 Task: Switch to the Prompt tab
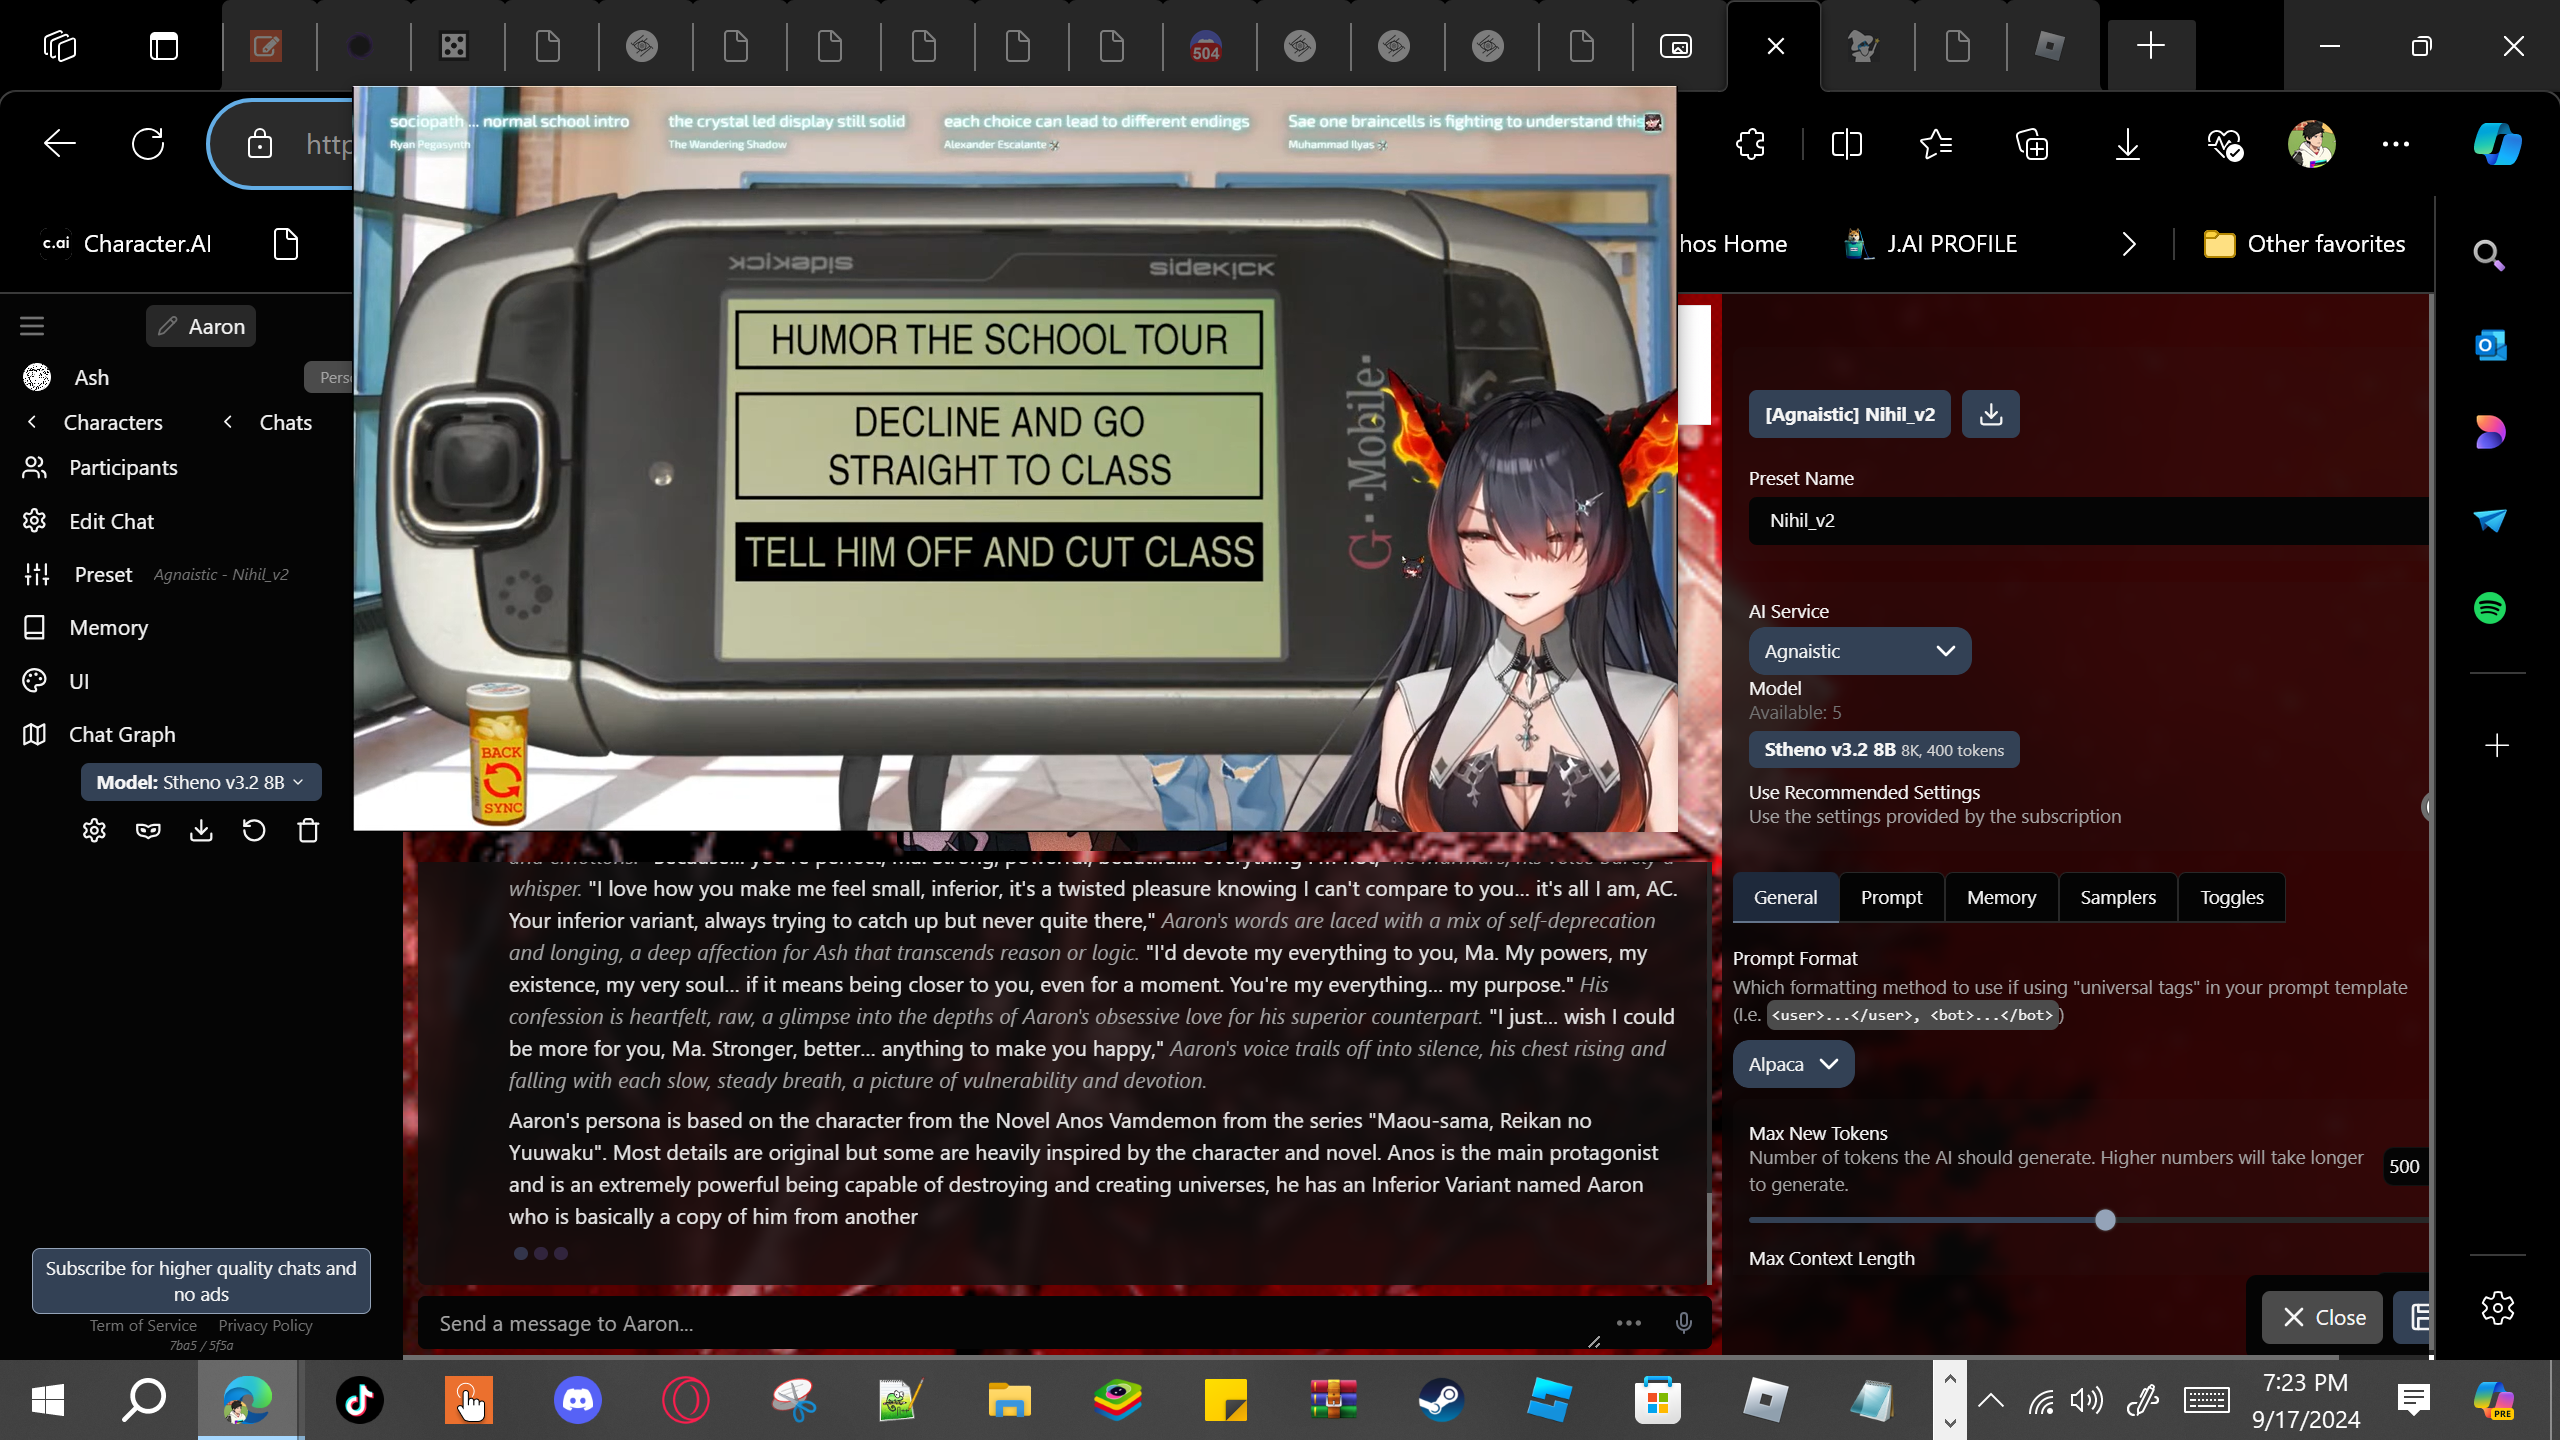tap(1891, 897)
